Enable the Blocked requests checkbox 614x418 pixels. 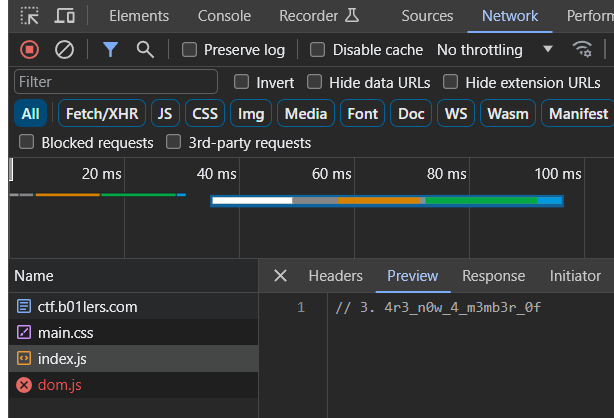point(26,142)
